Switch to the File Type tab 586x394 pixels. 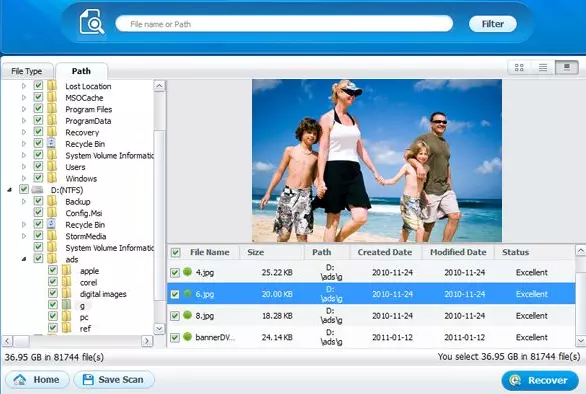[27, 71]
